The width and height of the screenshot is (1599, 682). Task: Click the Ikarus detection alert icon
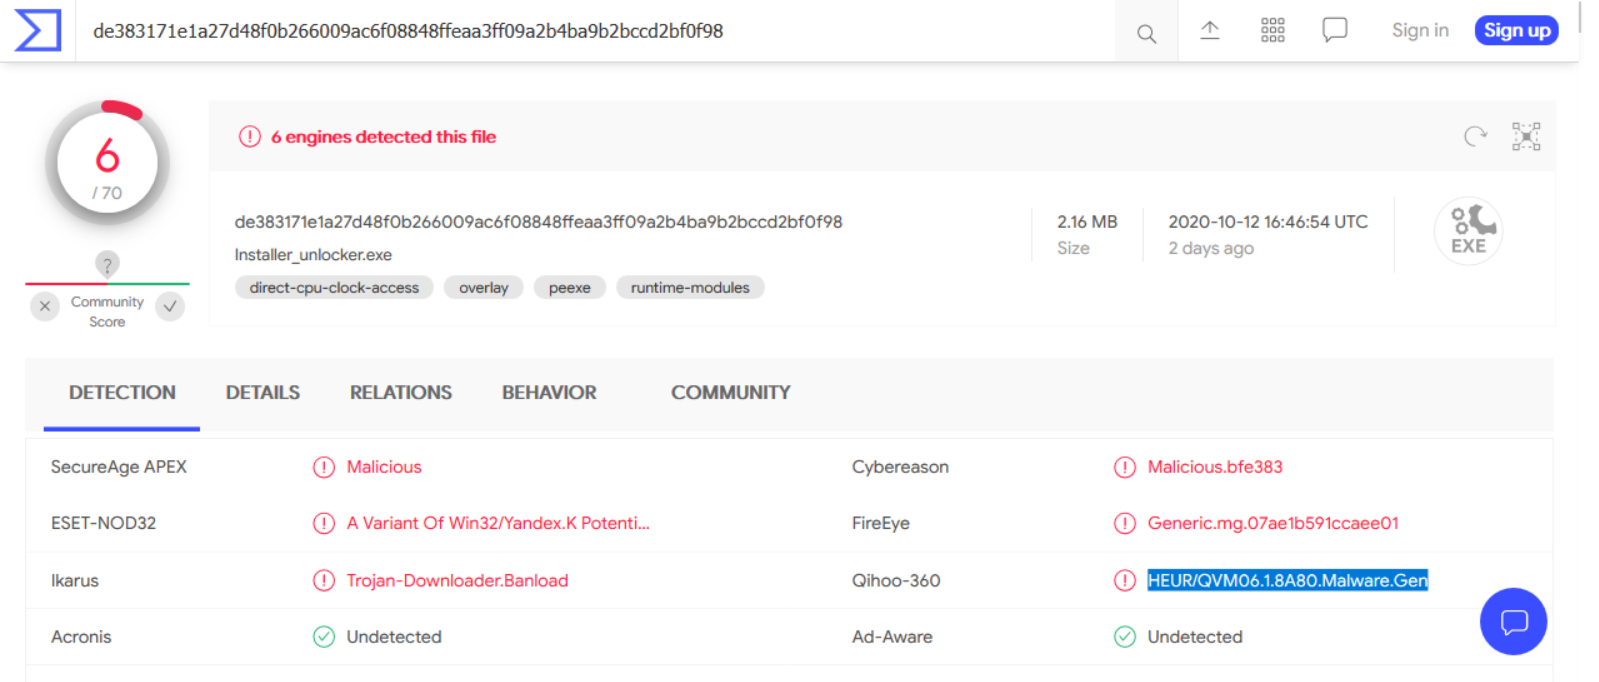[324, 580]
